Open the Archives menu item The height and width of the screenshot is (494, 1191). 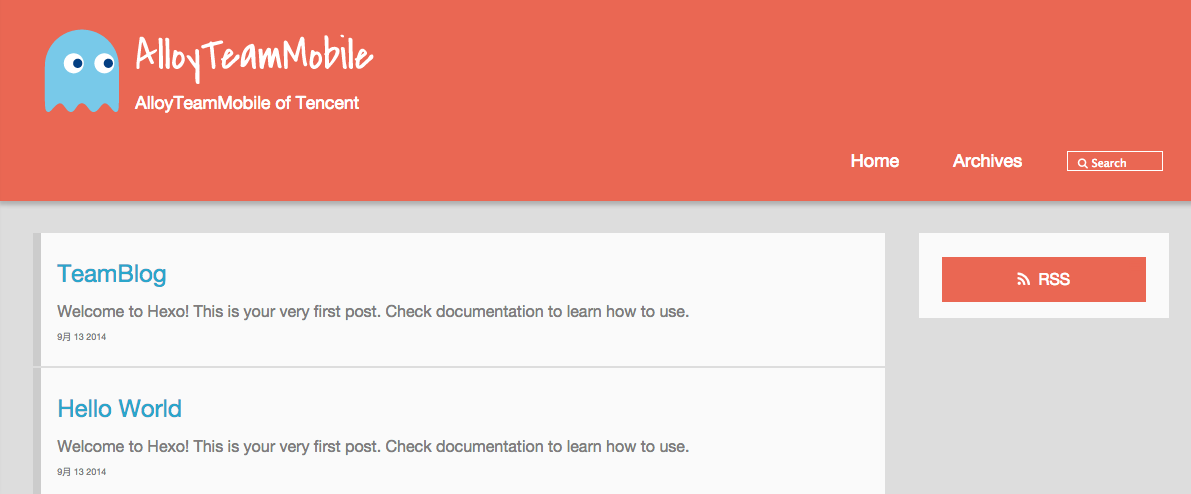(987, 161)
